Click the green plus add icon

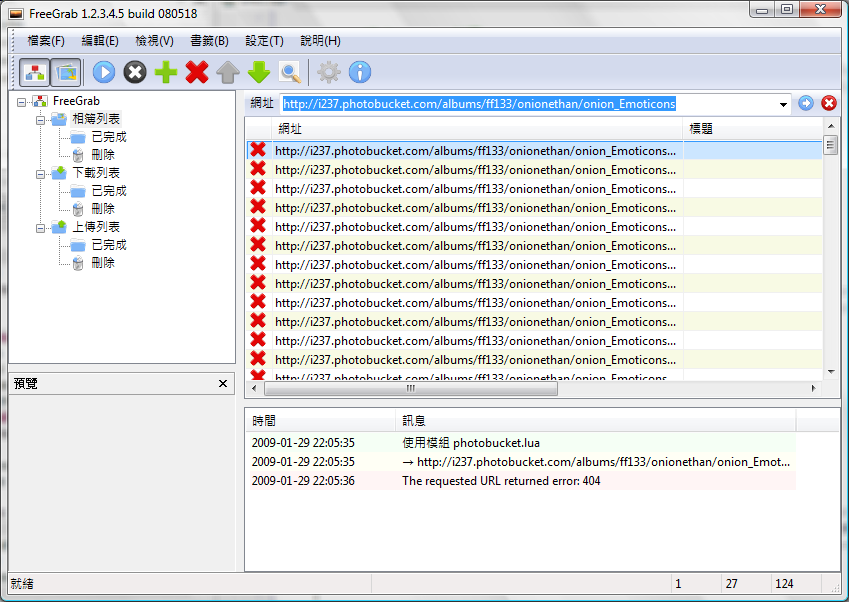point(166,72)
